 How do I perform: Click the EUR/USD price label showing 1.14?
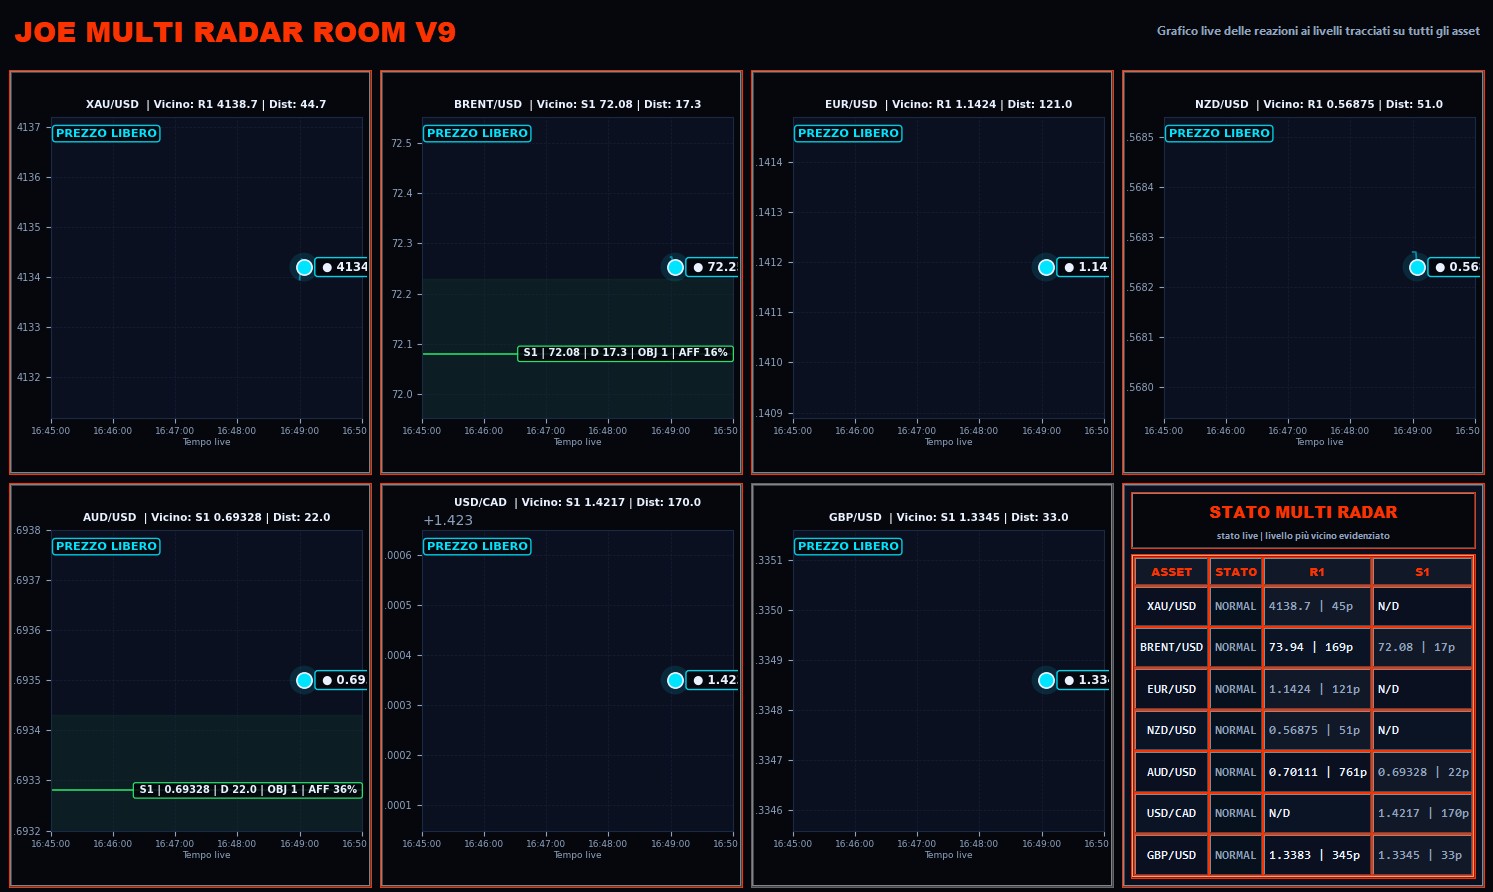(1084, 267)
